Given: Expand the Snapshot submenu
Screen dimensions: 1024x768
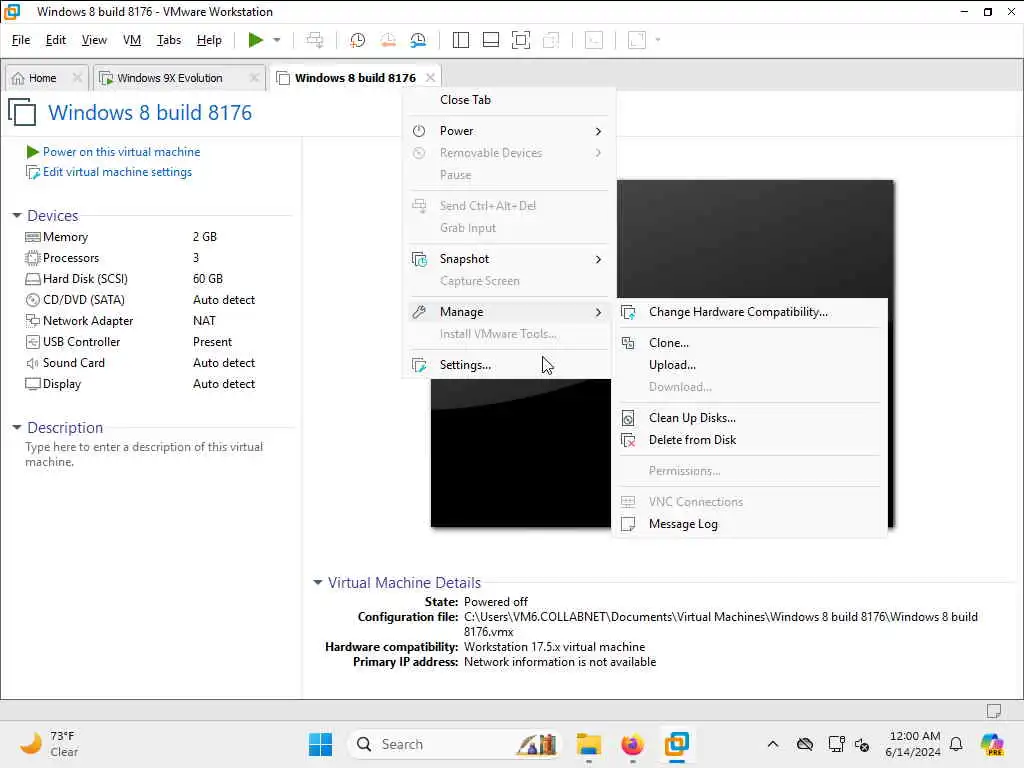Looking at the screenshot, I should click(509, 259).
